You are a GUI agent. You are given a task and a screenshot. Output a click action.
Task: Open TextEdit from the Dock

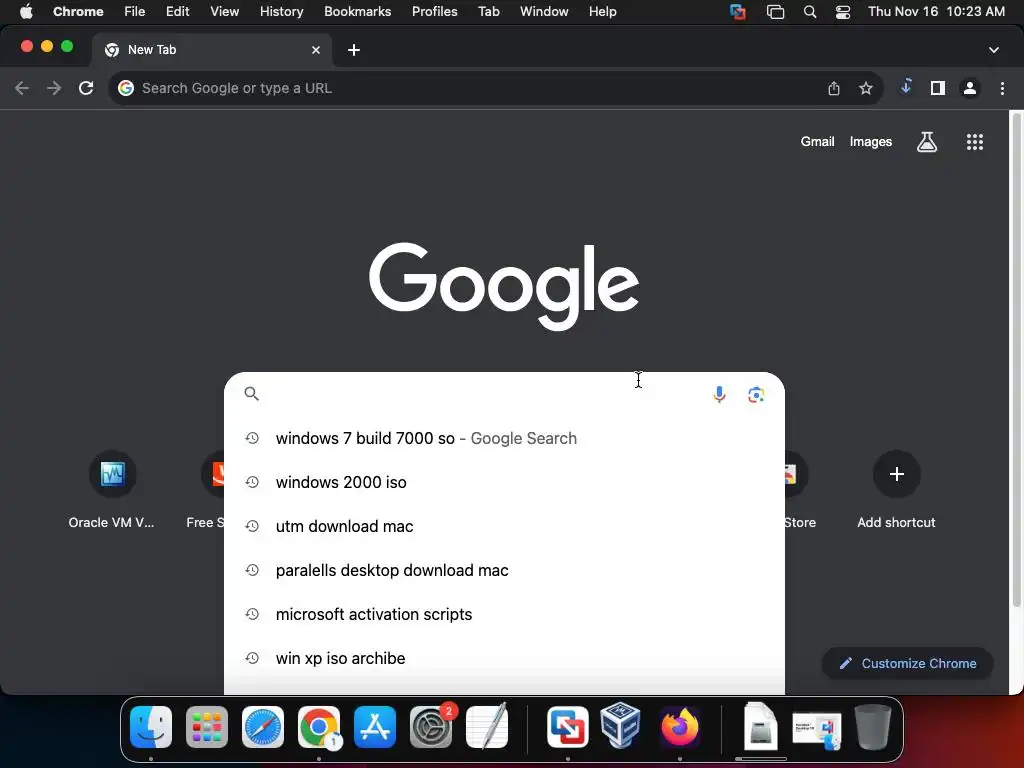point(487,727)
